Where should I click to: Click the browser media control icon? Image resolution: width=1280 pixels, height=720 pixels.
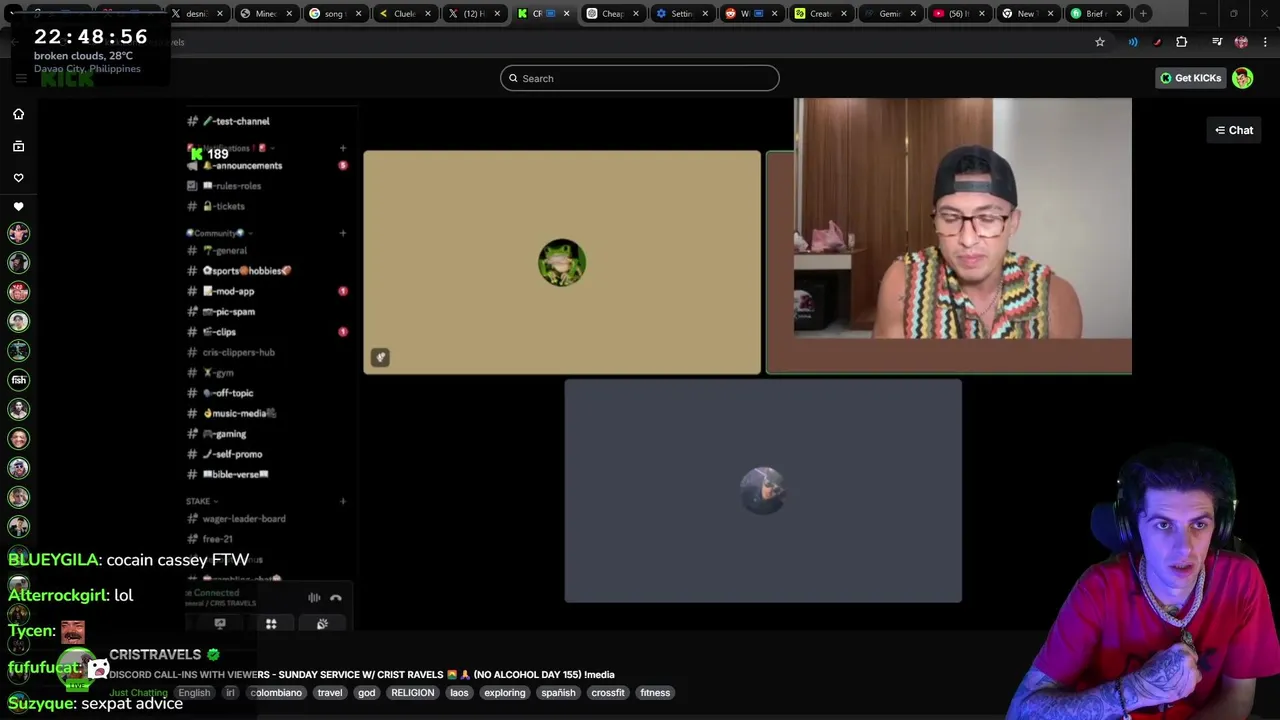(1217, 42)
